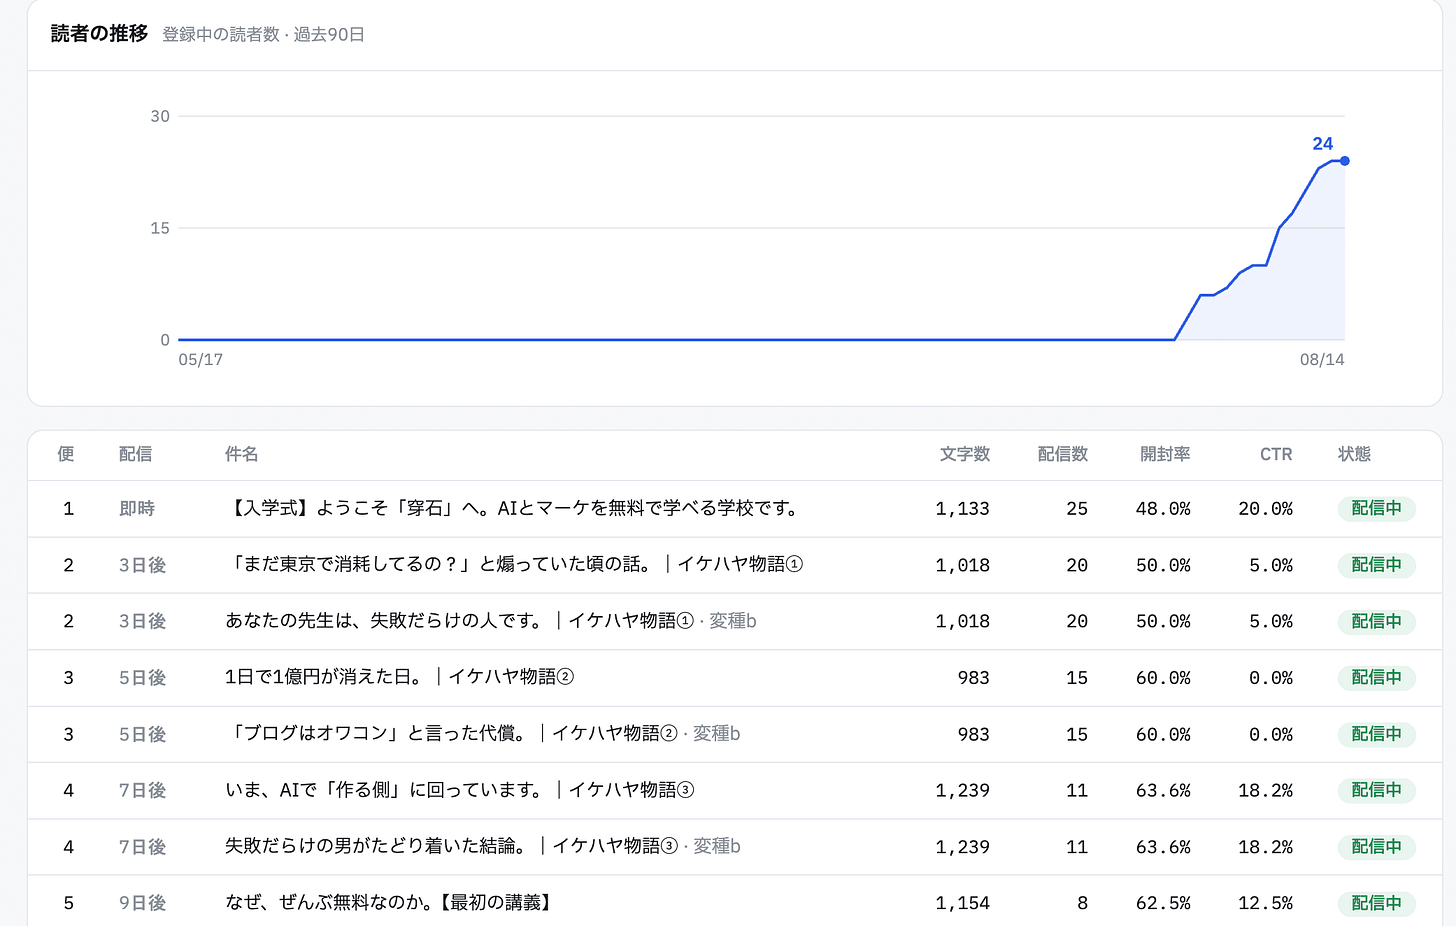This screenshot has width=1456, height=926.
Task: Click character count 1,154 cell
Action: coord(962,903)
